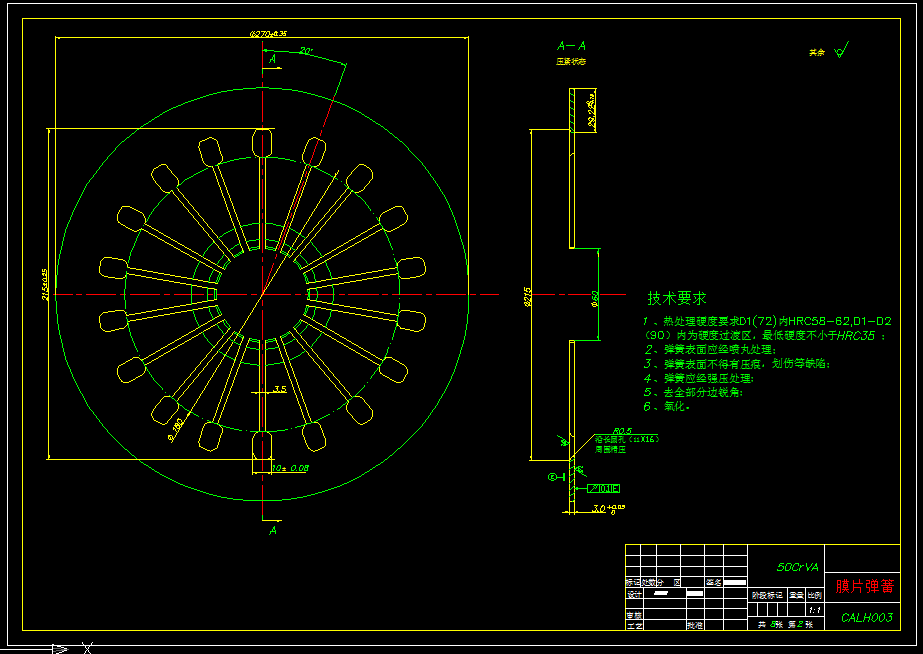Viewport: 923px width, 654px height.
Task: Select the A—A section view title
Action: pos(571,46)
